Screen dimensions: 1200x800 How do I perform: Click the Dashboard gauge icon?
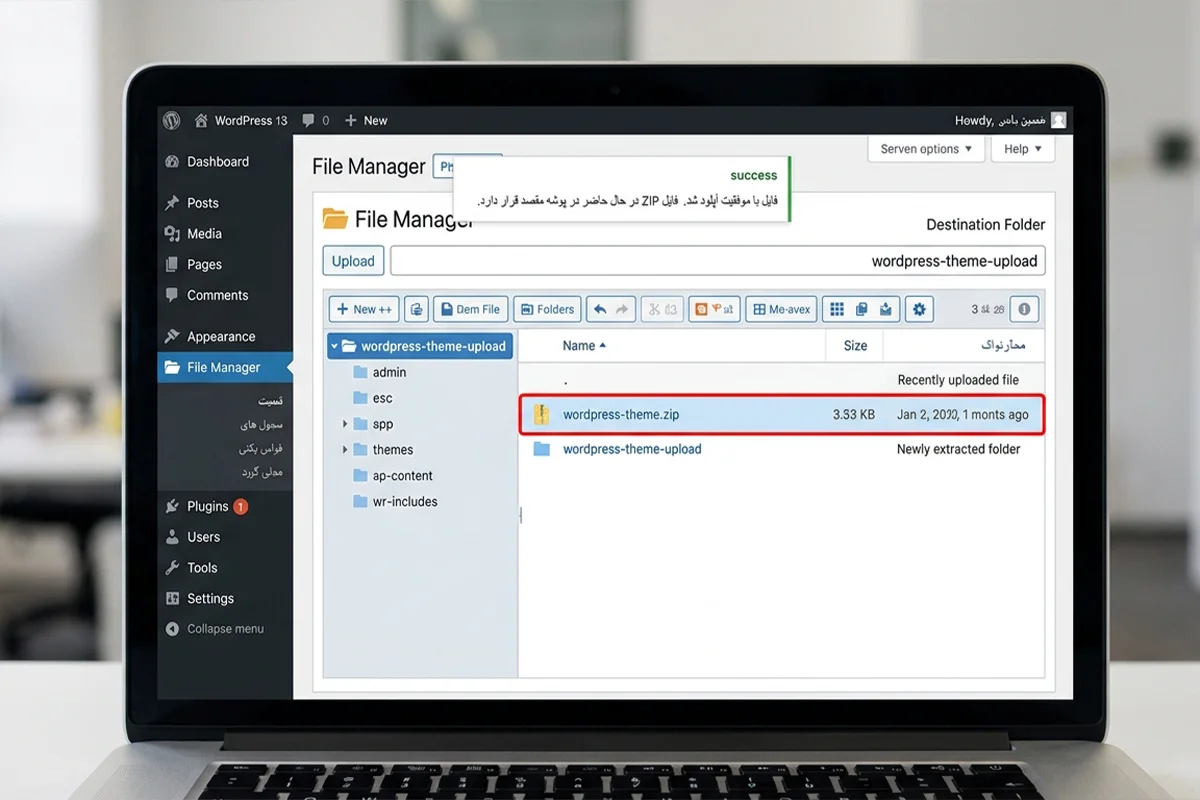(172, 161)
